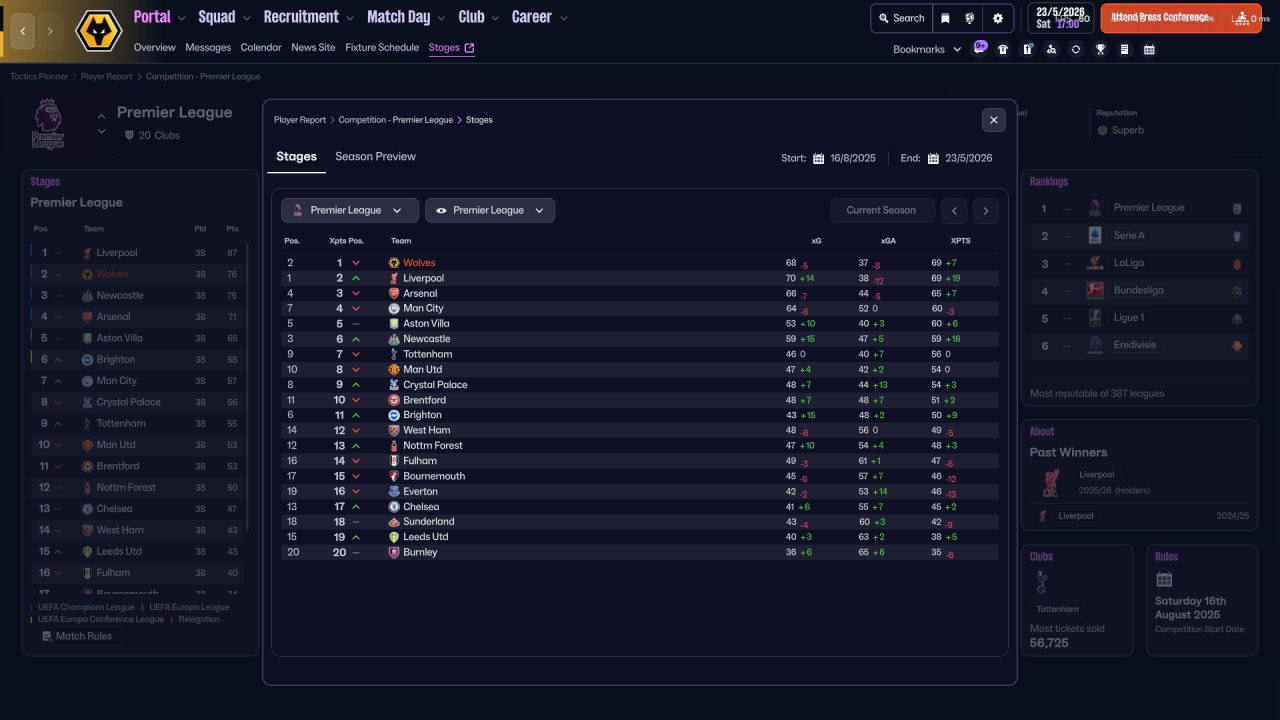Viewport: 1280px width, 720px height.
Task: Click the Wolves badge in xPTS table
Action: [x=394, y=263]
